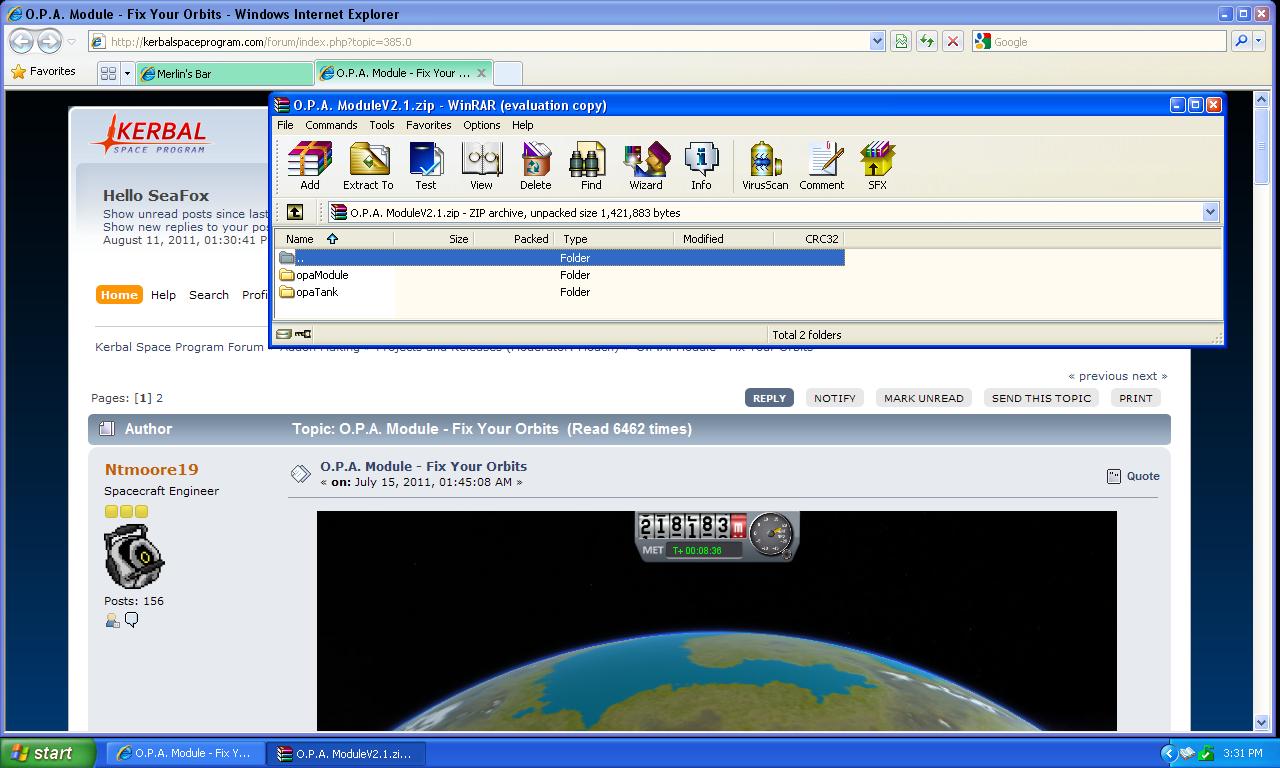Run VirusScan on the archive
The height and width of the screenshot is (768, 1280).
765,165
